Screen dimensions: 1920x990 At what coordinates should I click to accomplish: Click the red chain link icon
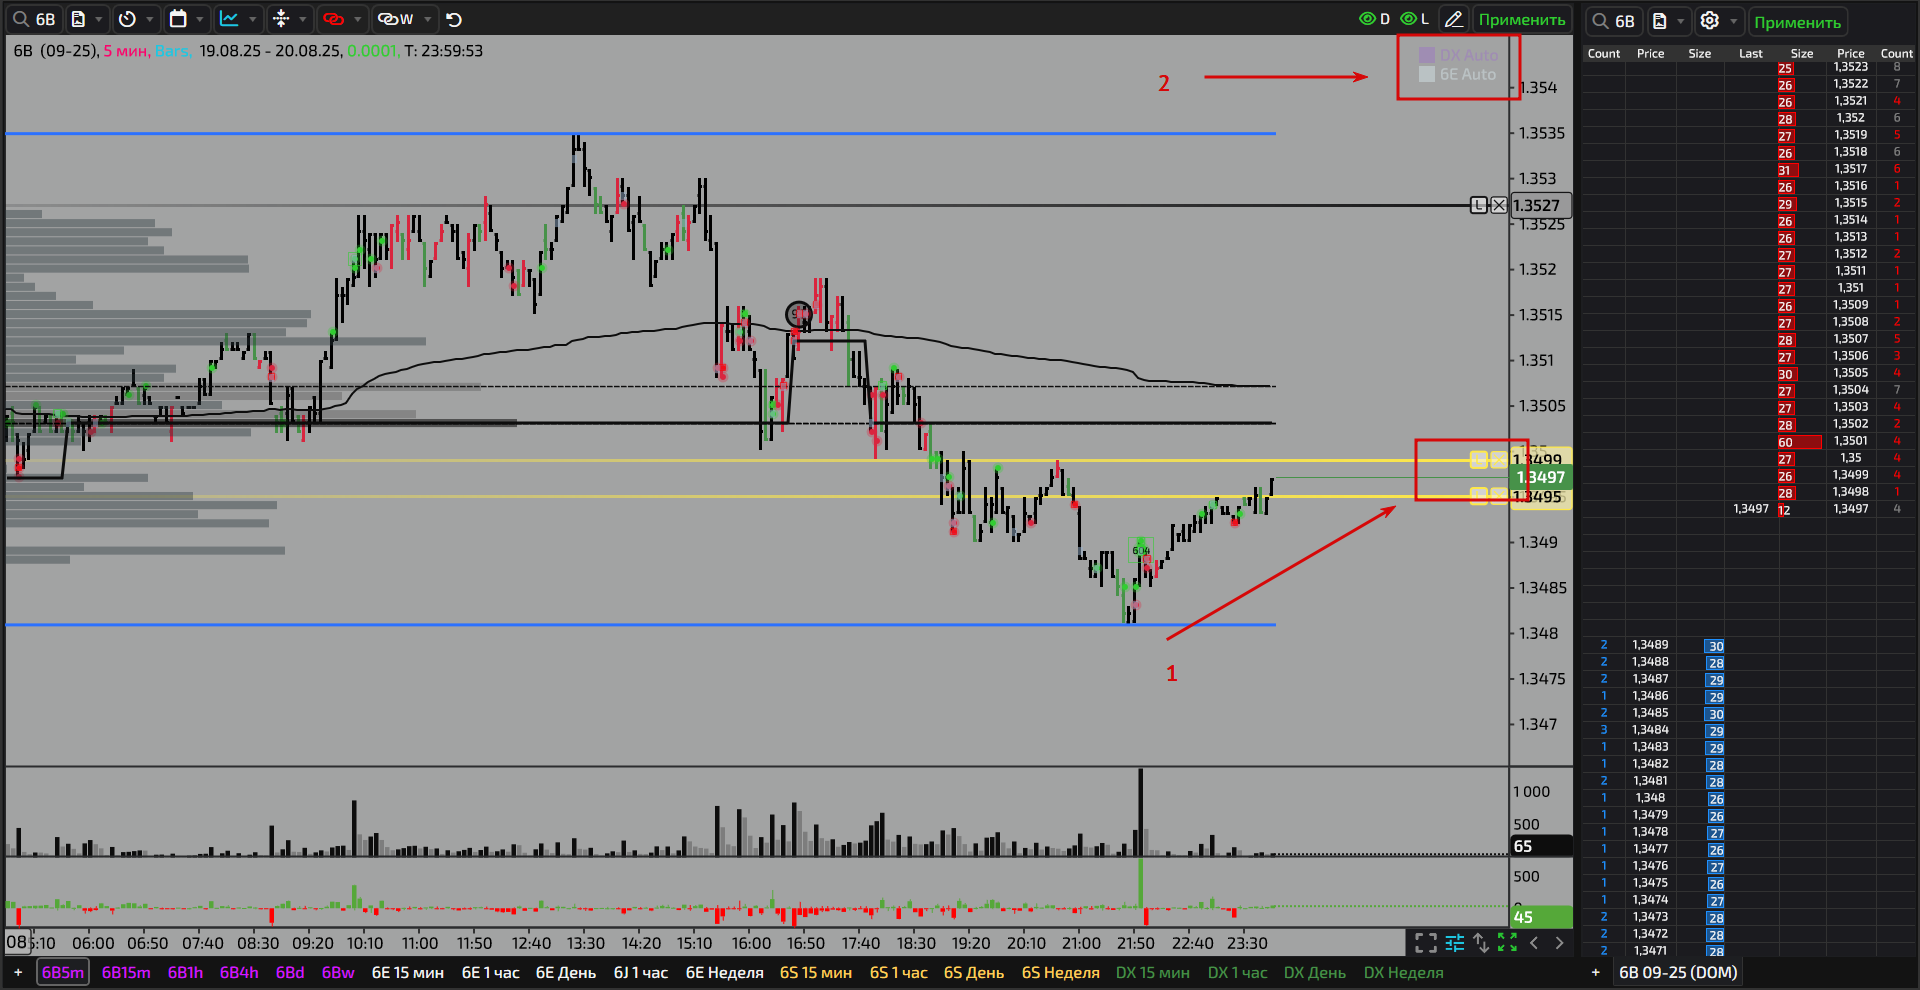click(334, 19)
